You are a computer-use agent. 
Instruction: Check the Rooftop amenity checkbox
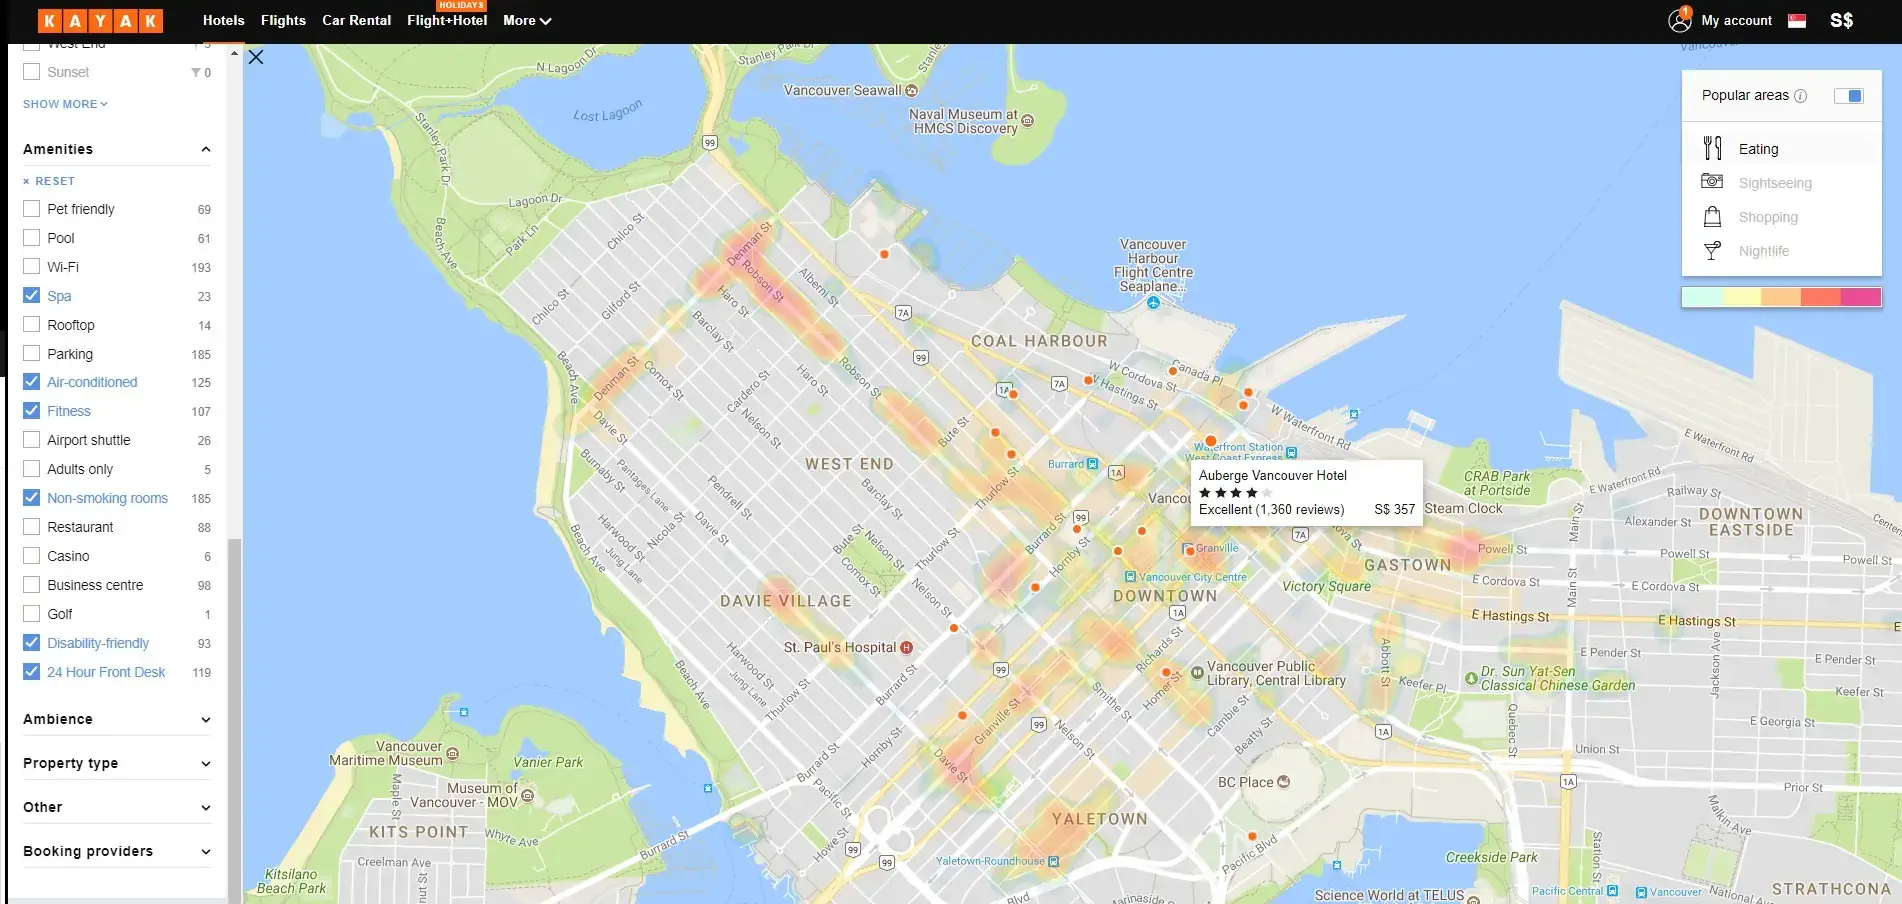coord(32,325)
